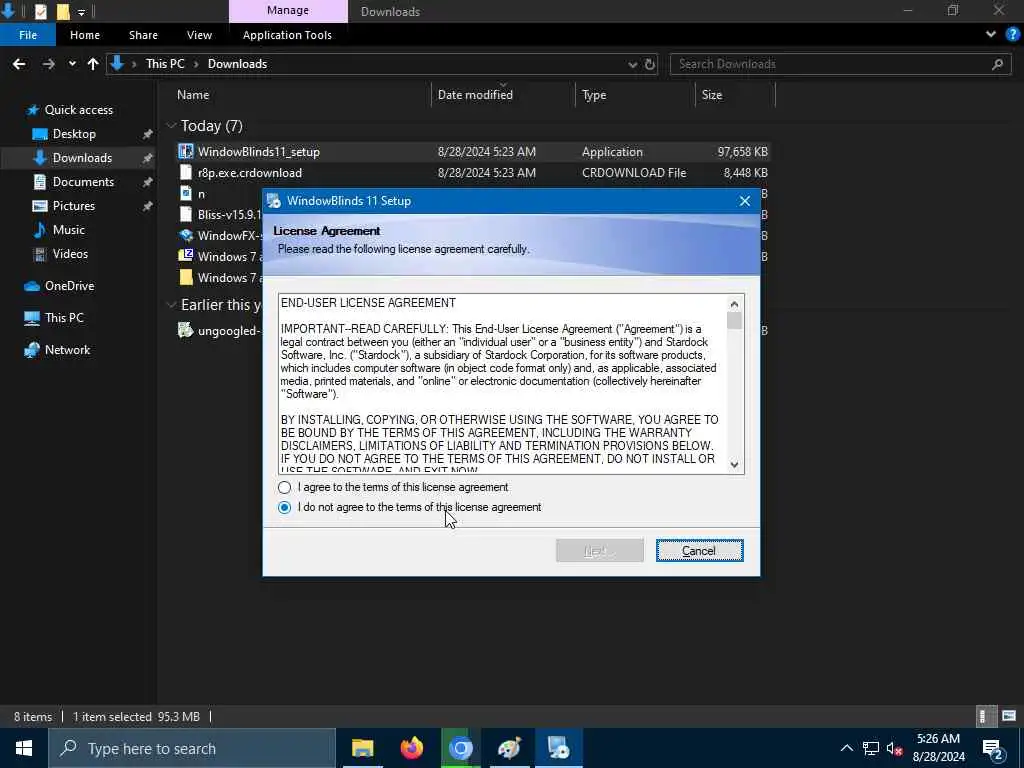Open File Explorer from taskbar
This screenshot has height=768, width=1024.
coord(362,748)
